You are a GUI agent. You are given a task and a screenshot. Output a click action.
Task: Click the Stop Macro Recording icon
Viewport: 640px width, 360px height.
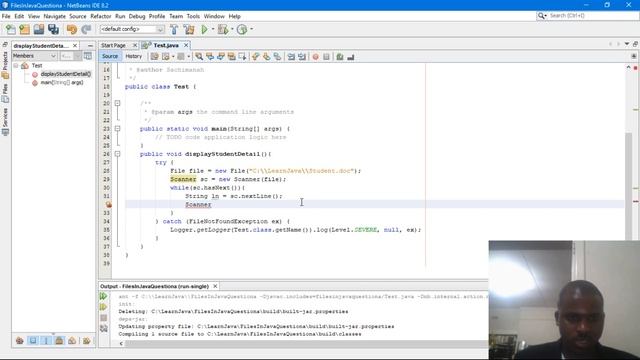point(326,57)
